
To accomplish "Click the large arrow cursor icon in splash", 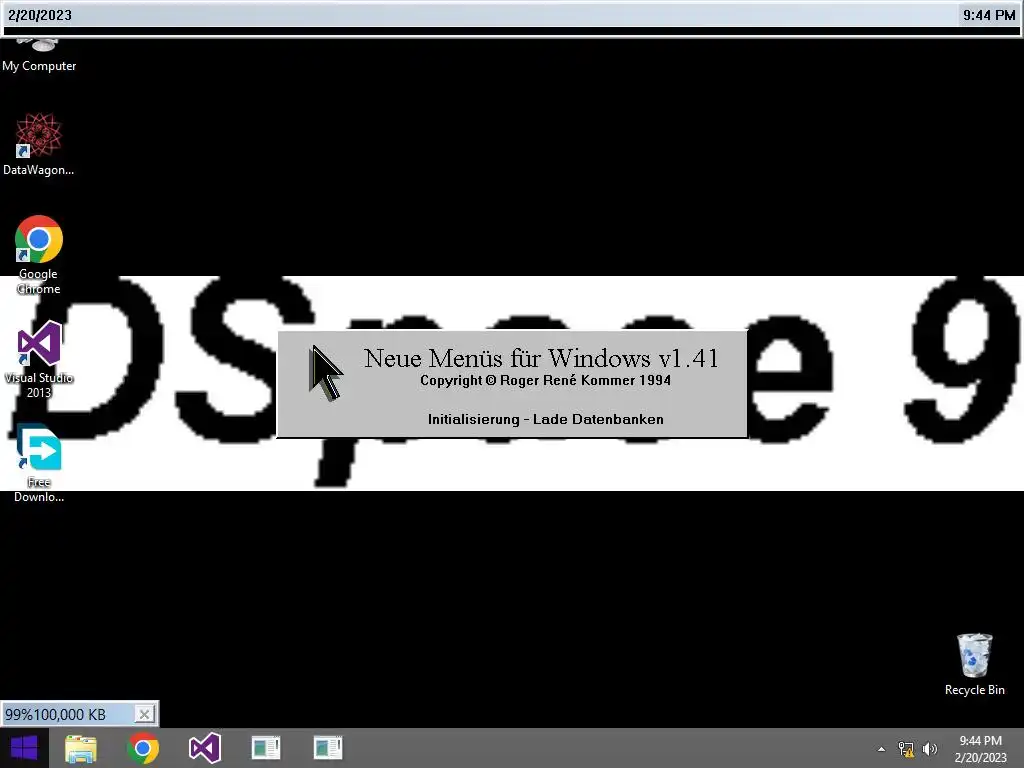I will coord(326,373).
